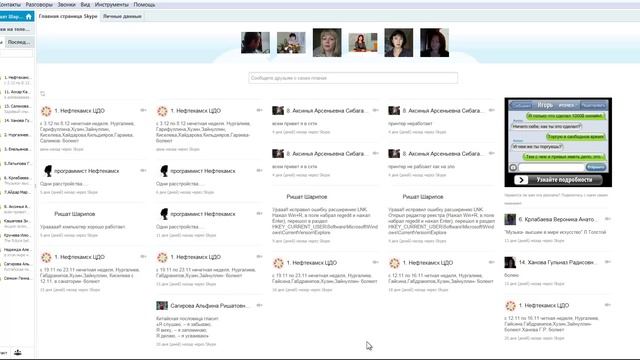
Task: Select contact Семен in sidebar
Action: tap(16, 278)
